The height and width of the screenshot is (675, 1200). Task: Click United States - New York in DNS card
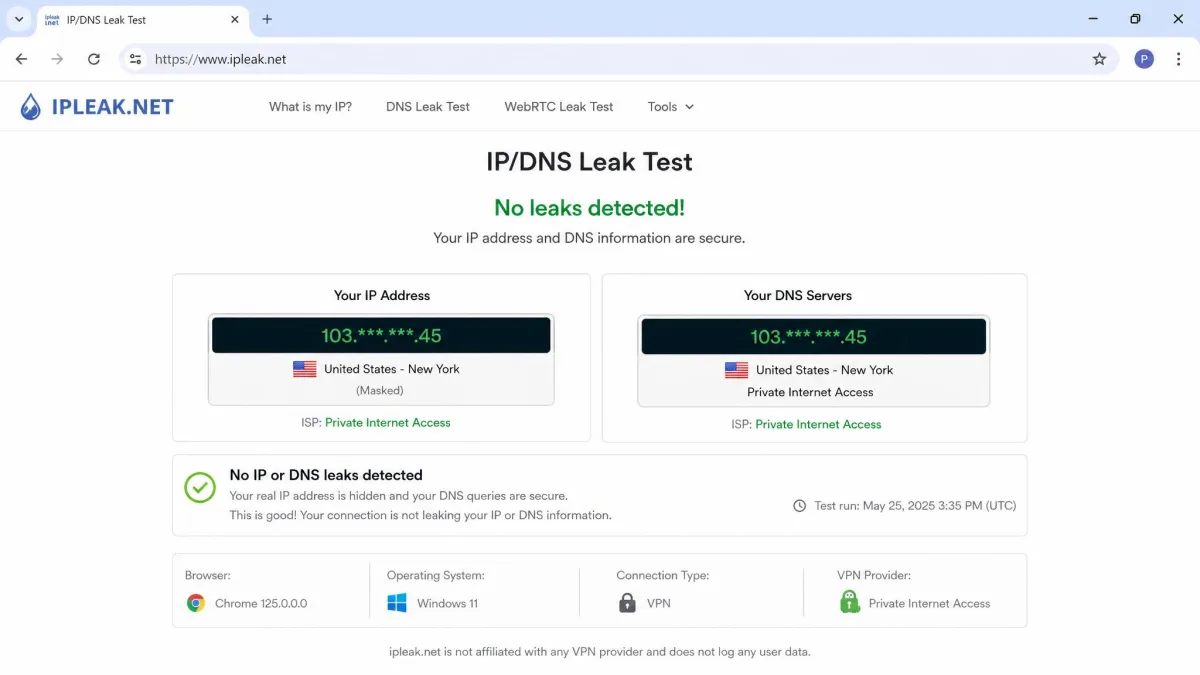pos(825,370)
